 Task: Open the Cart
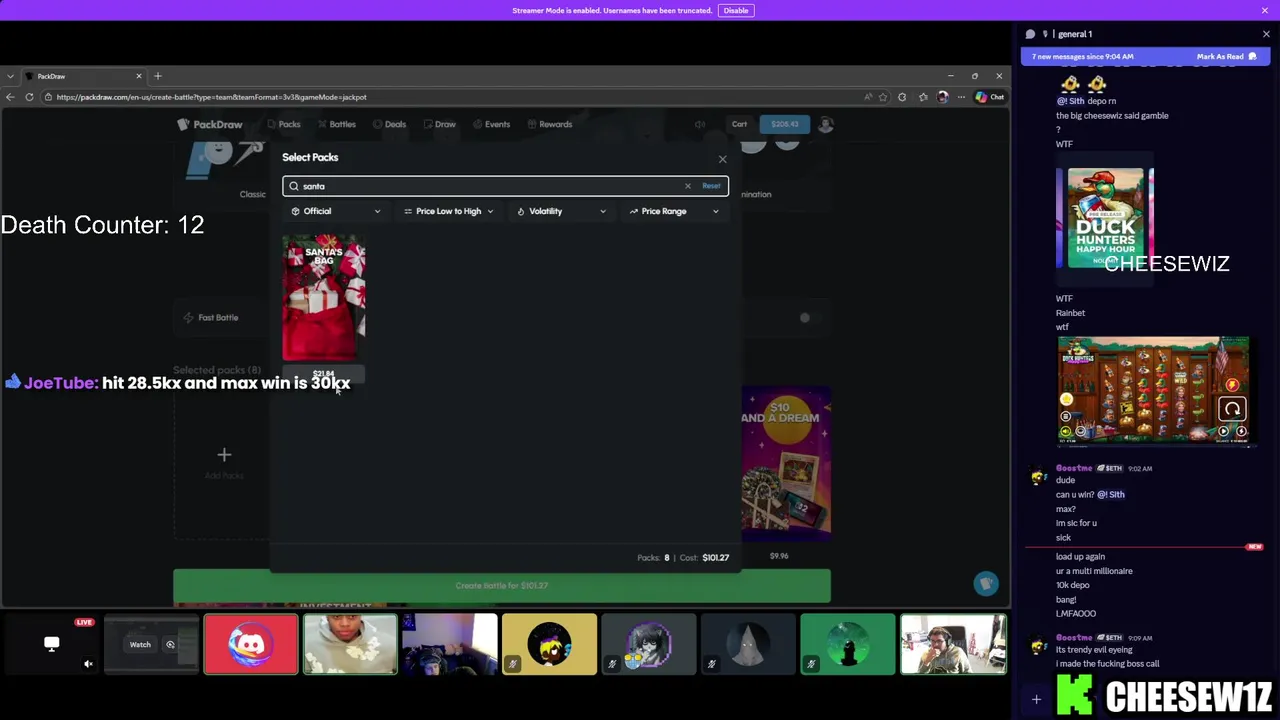(x=739, y=124)
